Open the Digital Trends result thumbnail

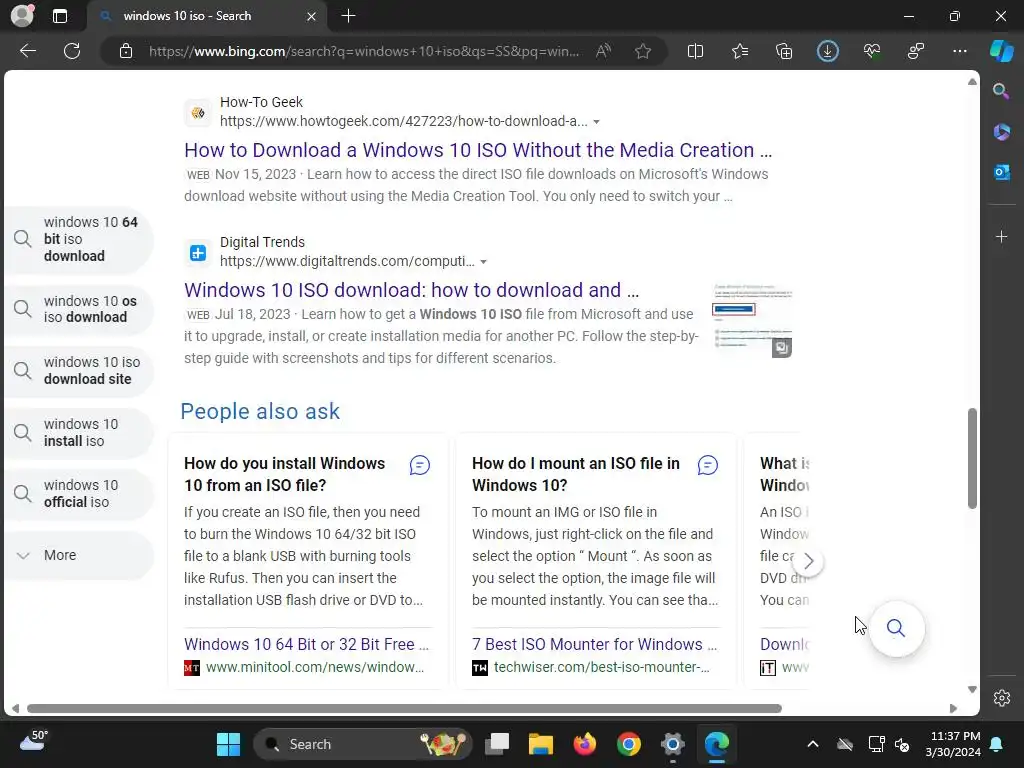(752, 321)
